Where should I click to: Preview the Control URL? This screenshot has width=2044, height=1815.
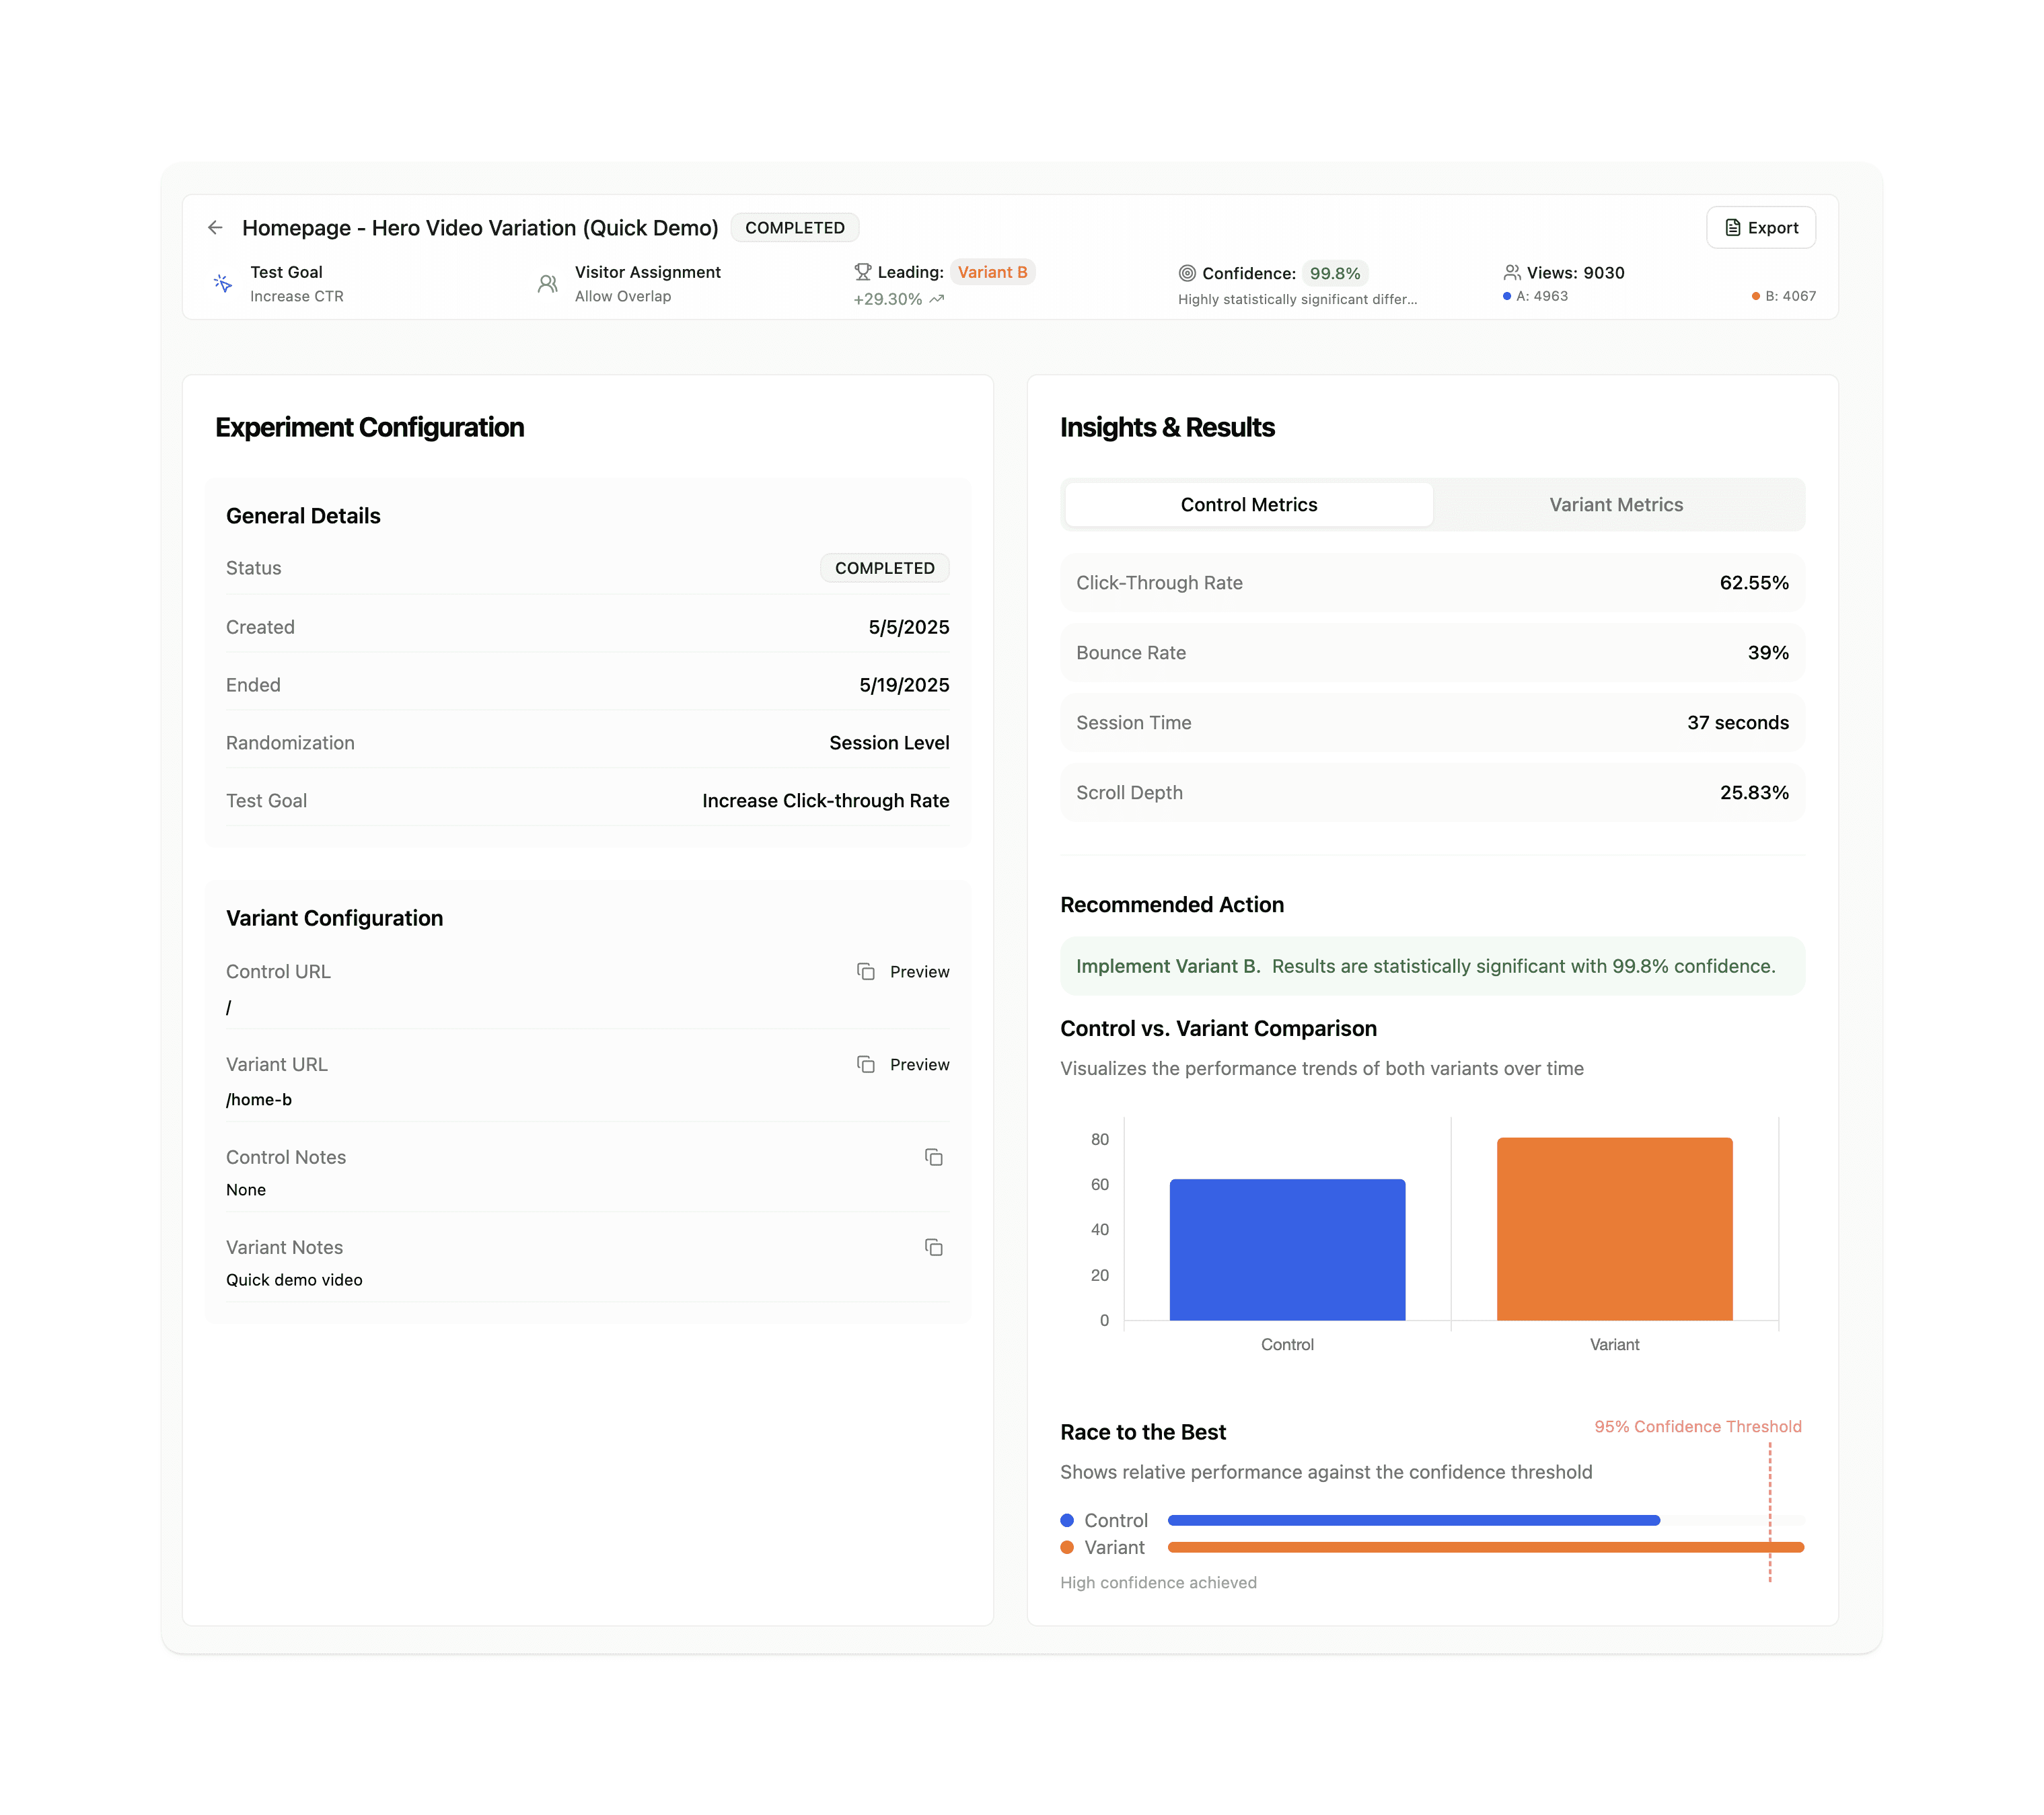pyautogui.click(x=920, y=972)
